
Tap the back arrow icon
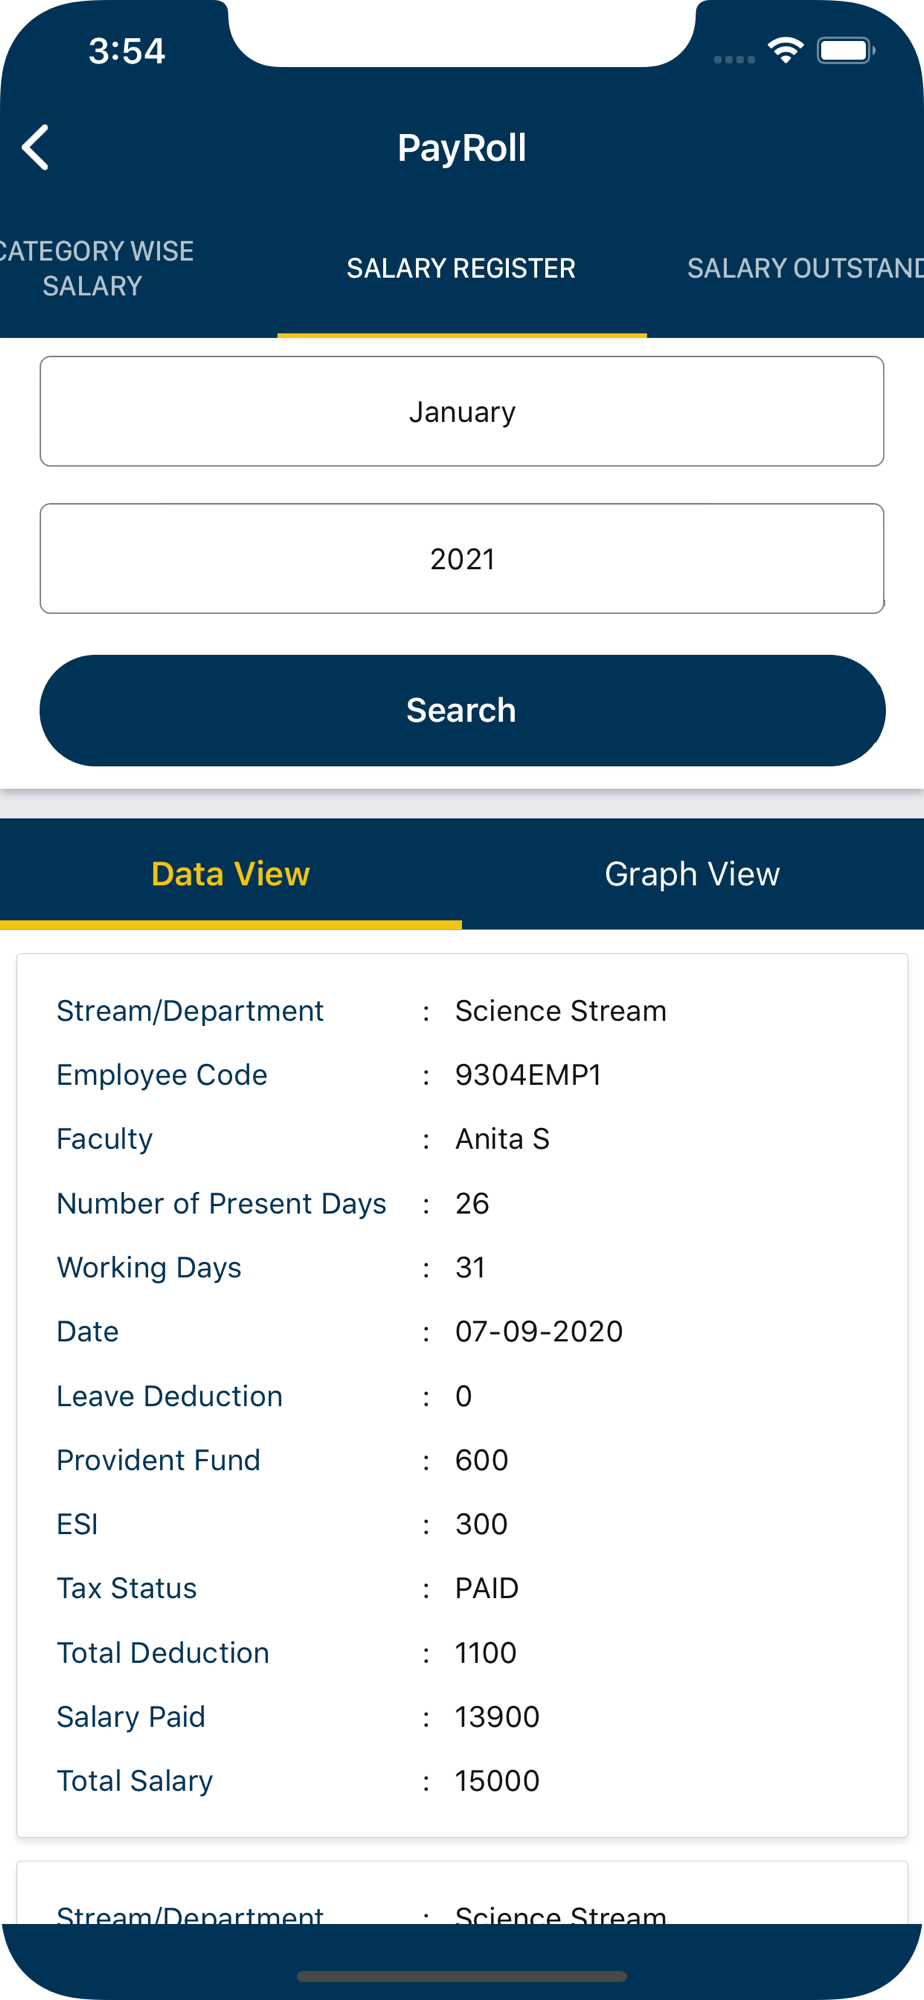[36, 148]
